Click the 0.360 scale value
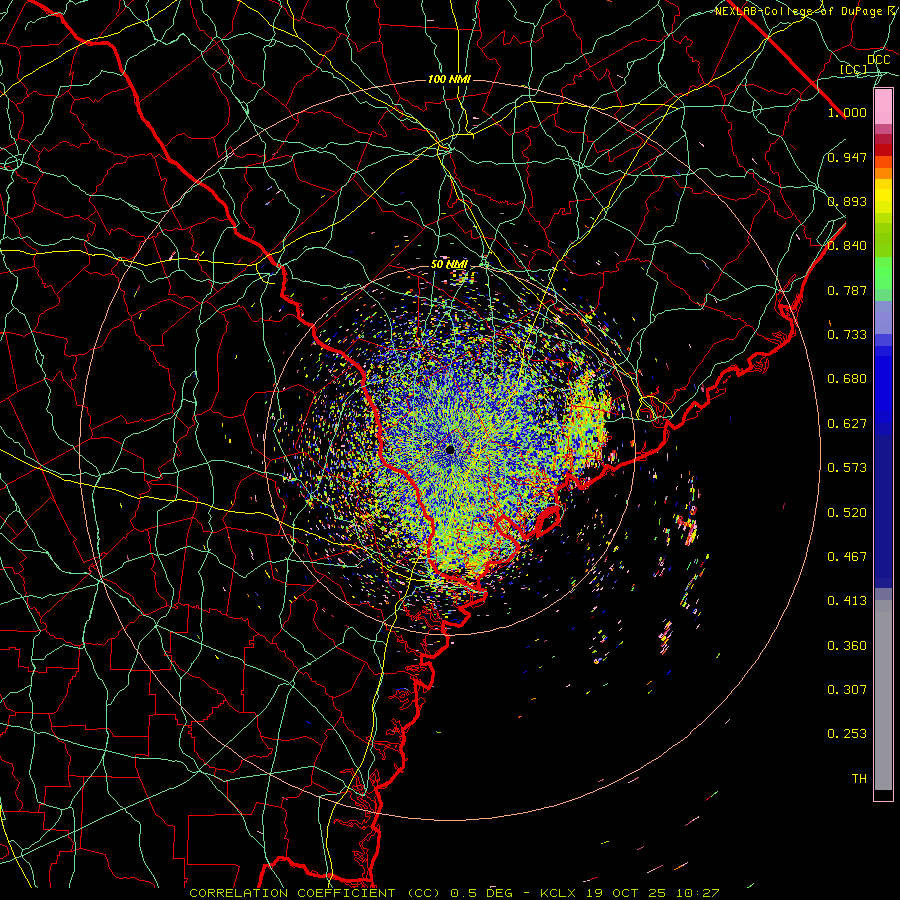 point(847,646)
